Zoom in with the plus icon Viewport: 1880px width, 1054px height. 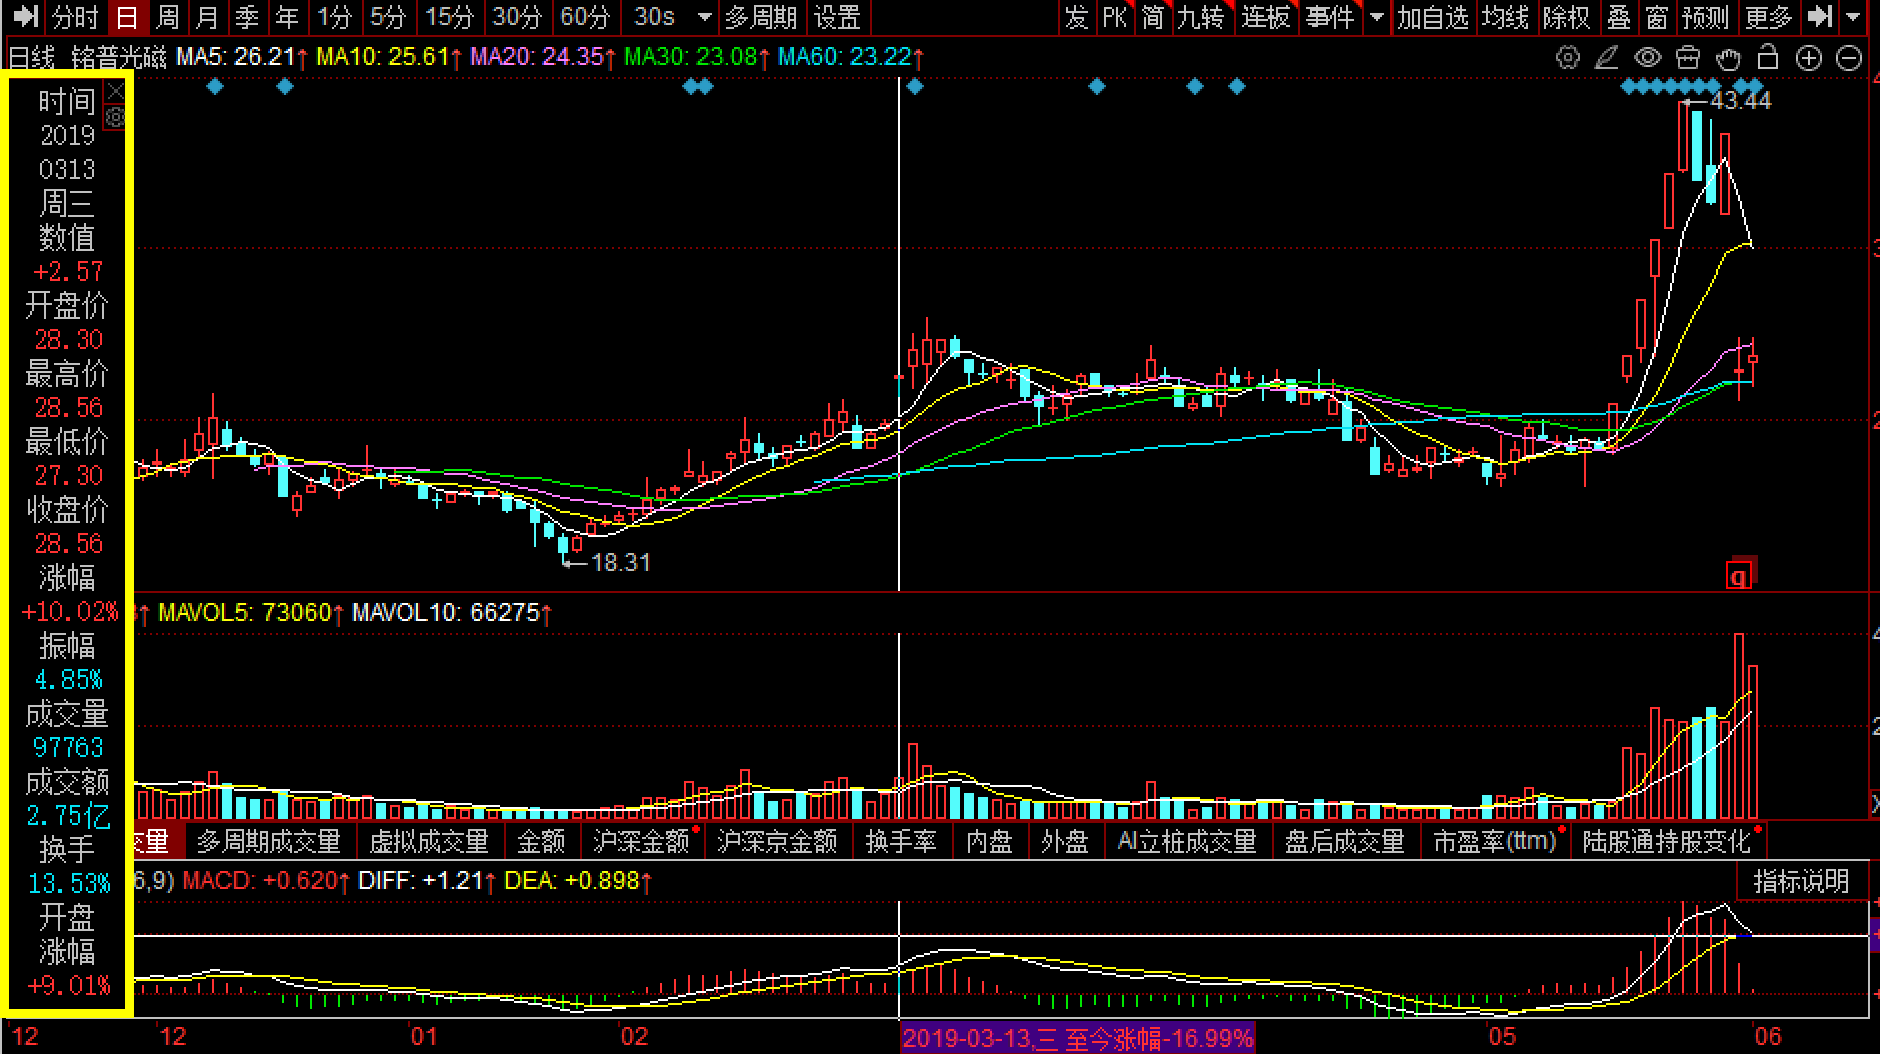pyautogui.click(x=1809, y=58)
